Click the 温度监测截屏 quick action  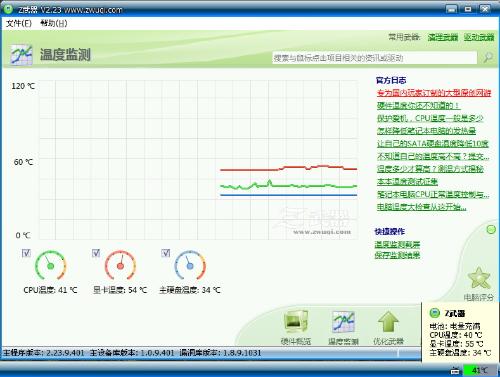[397, 244]
